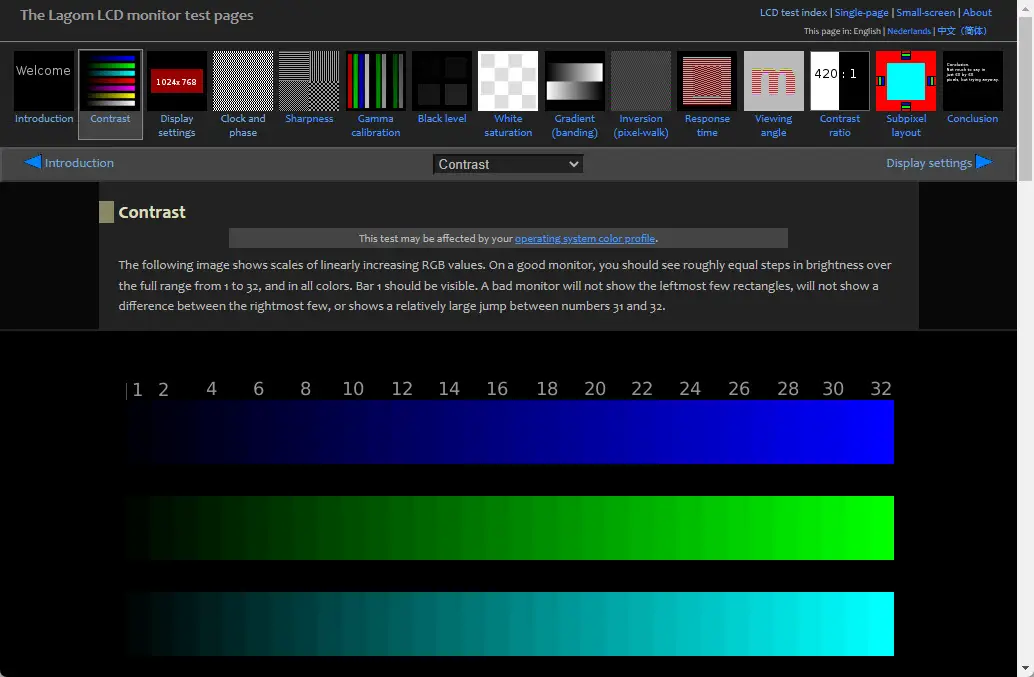Open the Sharpness test icon
Screen dimensions: 1034x677
309,81
